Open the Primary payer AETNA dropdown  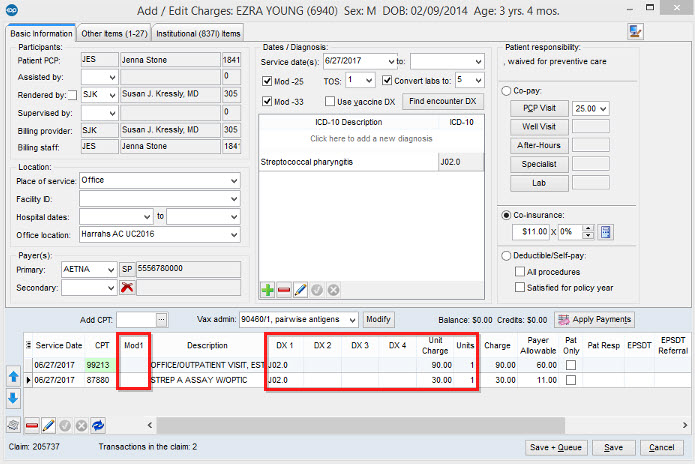pos(111,269)
